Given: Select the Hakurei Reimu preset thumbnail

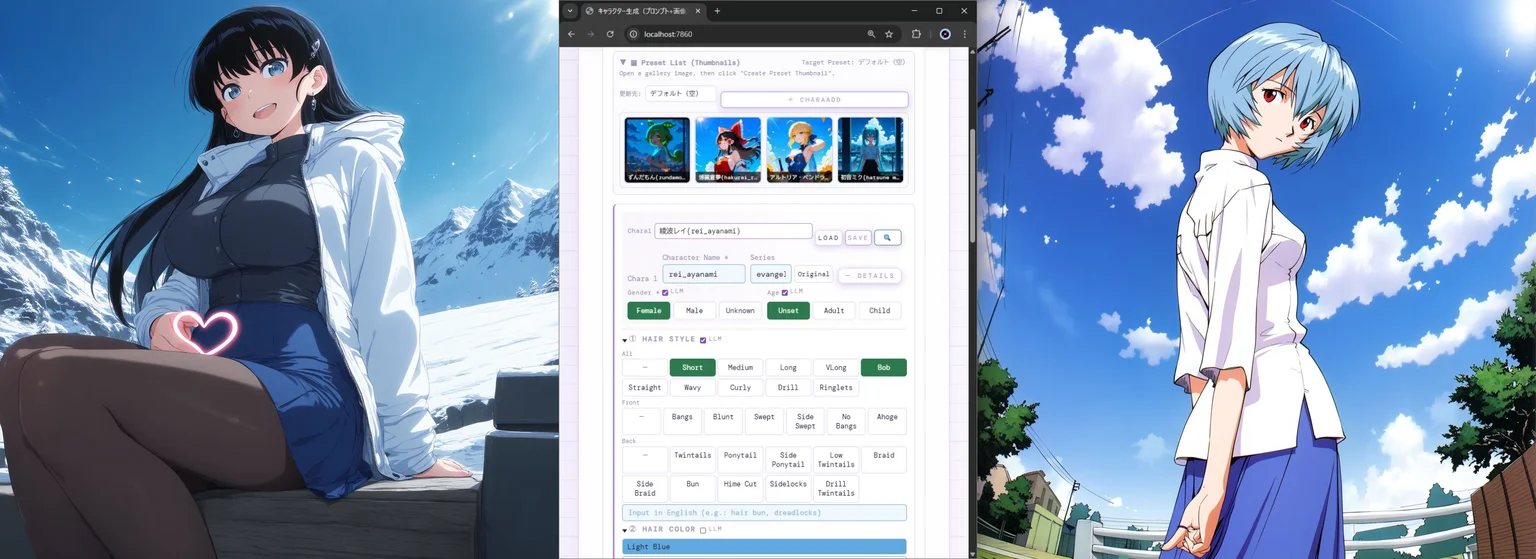Looking at the screenshot, I should tap(728, 150).
